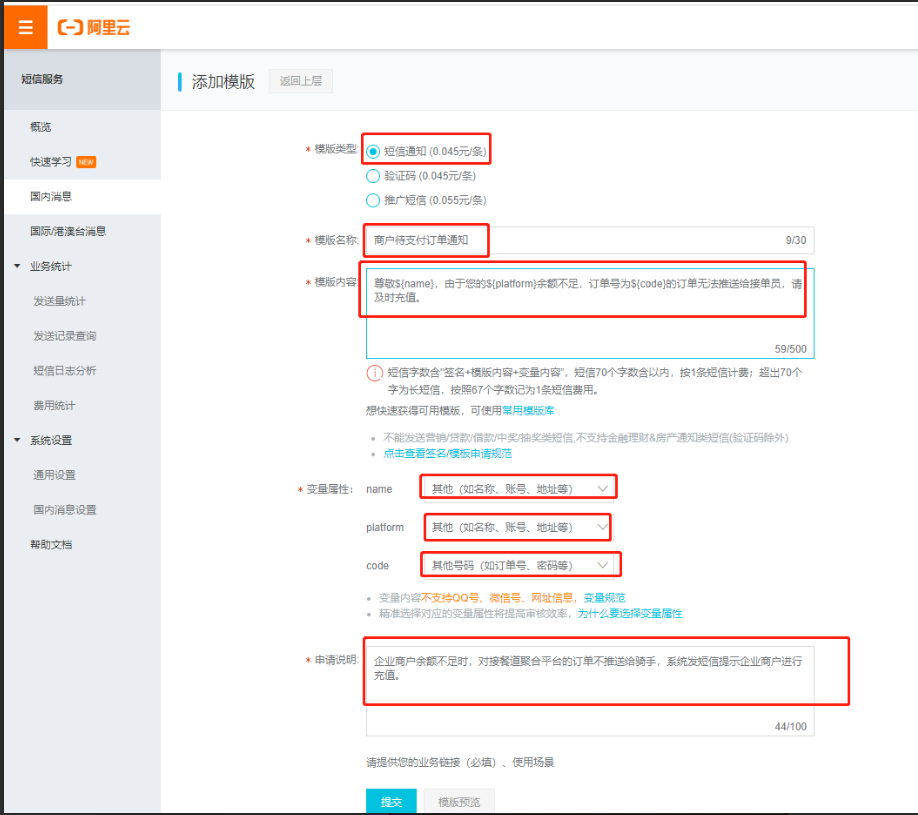The image size is (918, 815).
Task: Select 短信通知 radio button
Action: (x=373, y=151)
